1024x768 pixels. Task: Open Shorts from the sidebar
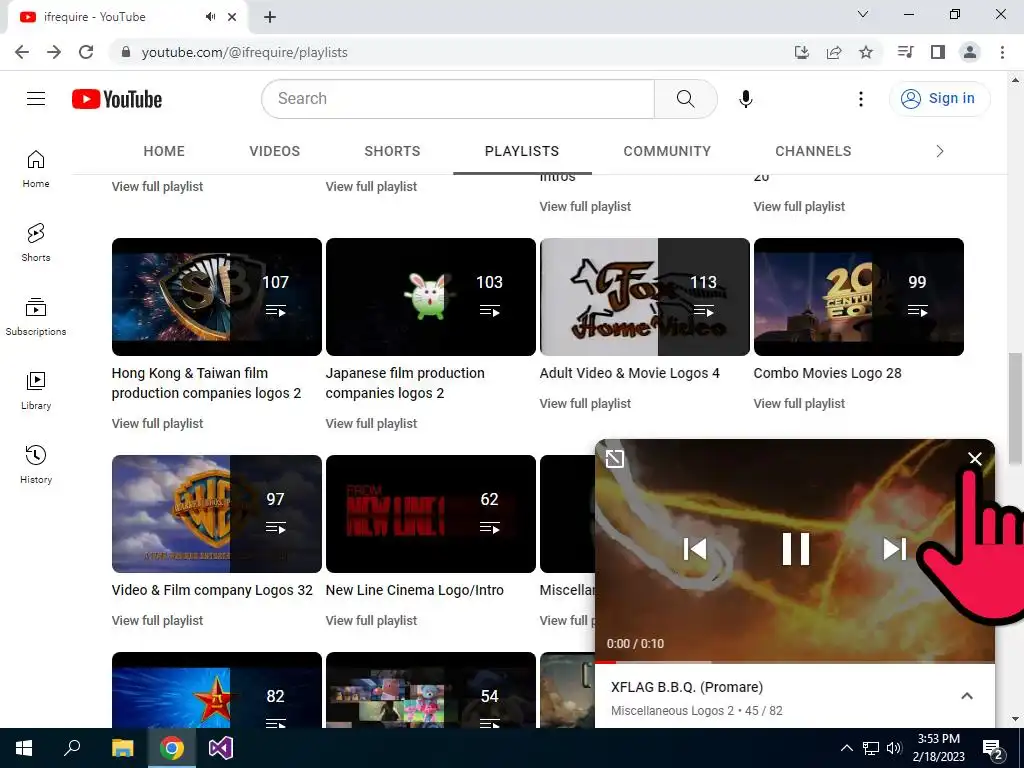point(36,242)
